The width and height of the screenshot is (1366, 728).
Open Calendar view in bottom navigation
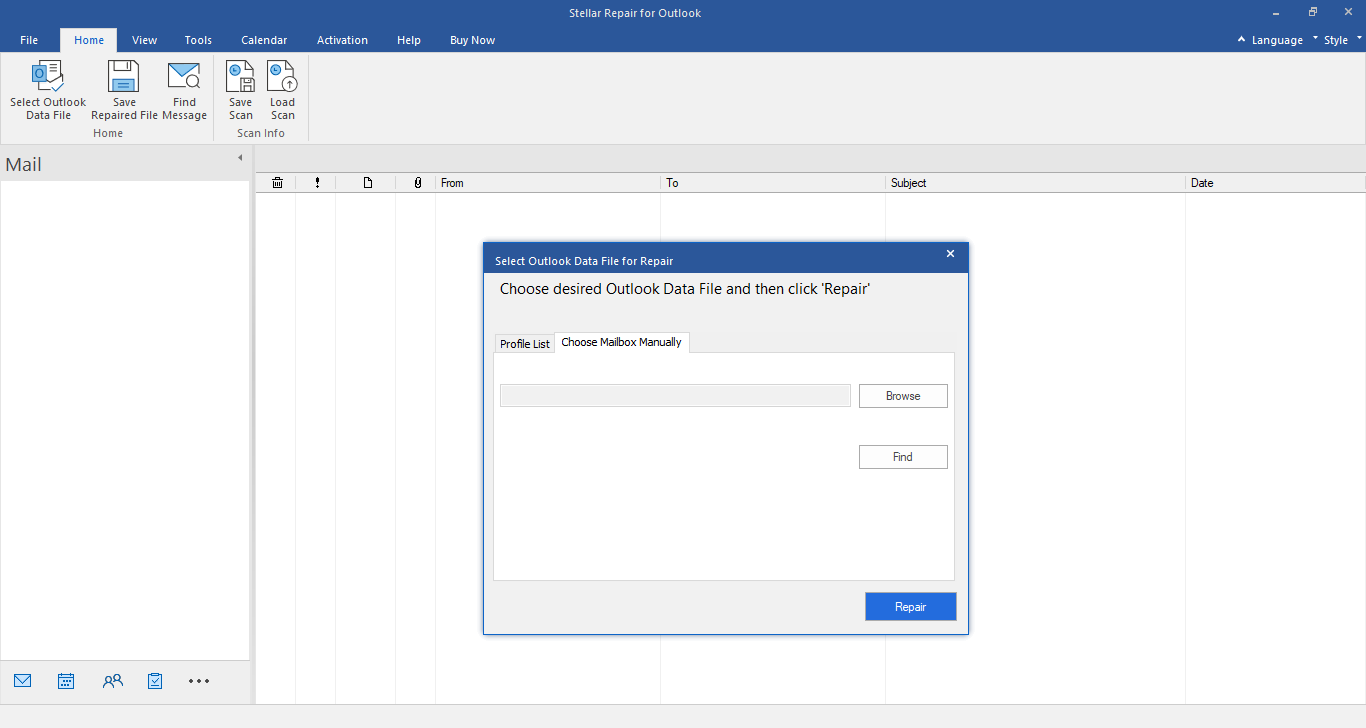coord(66,681)
